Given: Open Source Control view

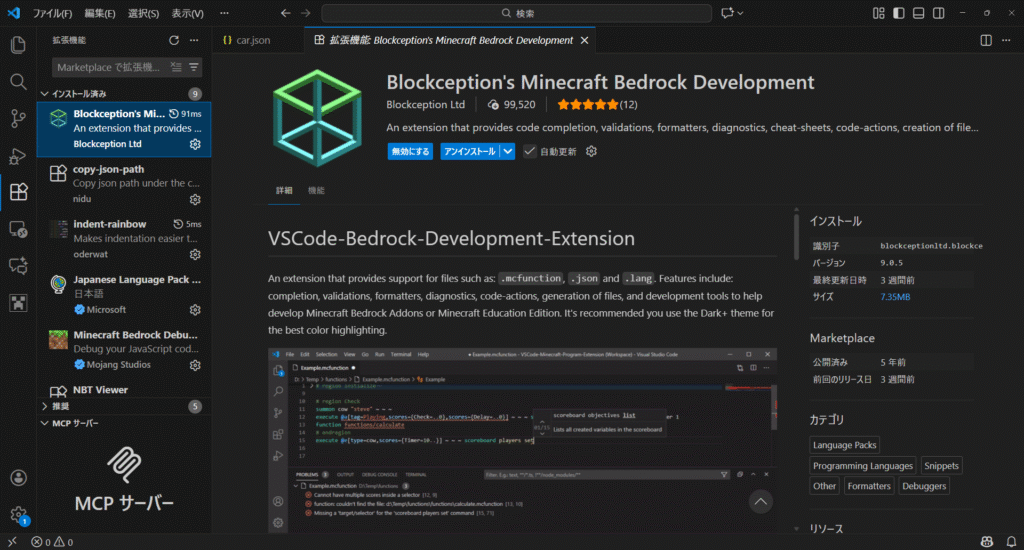Looking at the screenshot, I should click(x=18, y=118).
